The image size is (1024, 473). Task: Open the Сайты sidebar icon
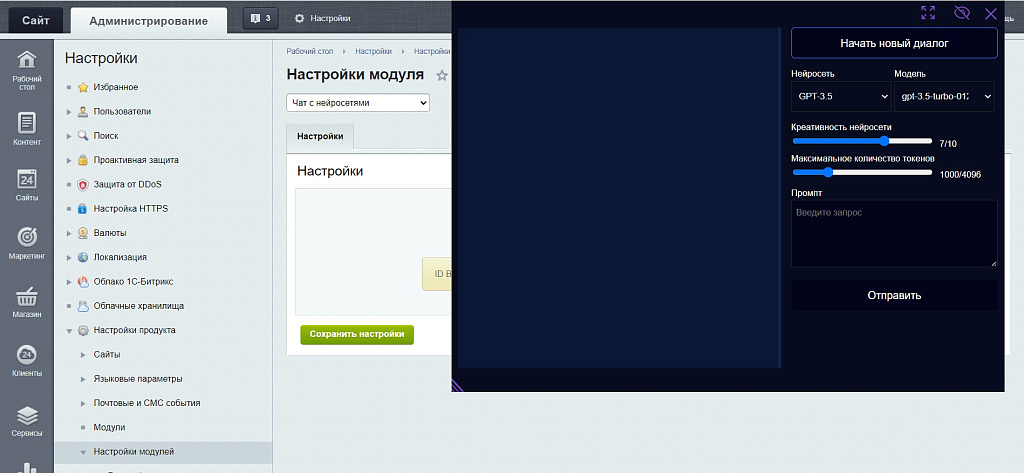click(27, 185)
